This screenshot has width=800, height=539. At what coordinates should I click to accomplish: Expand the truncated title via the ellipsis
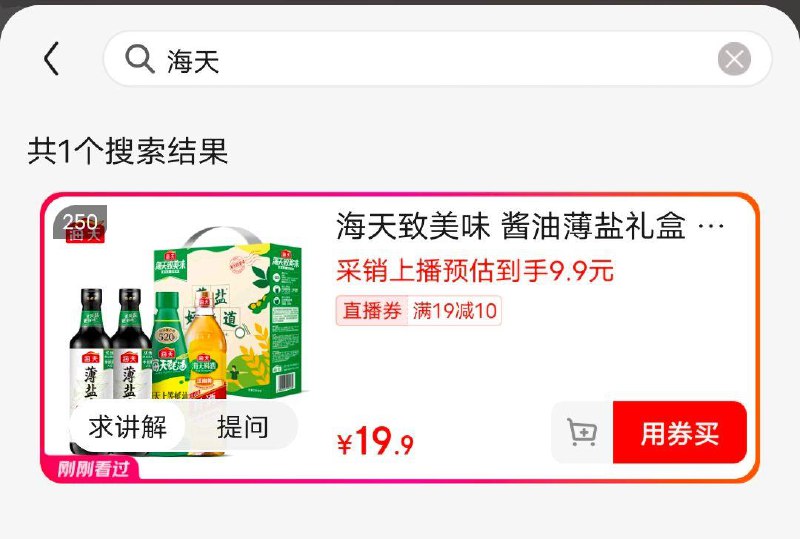point(711,226)
